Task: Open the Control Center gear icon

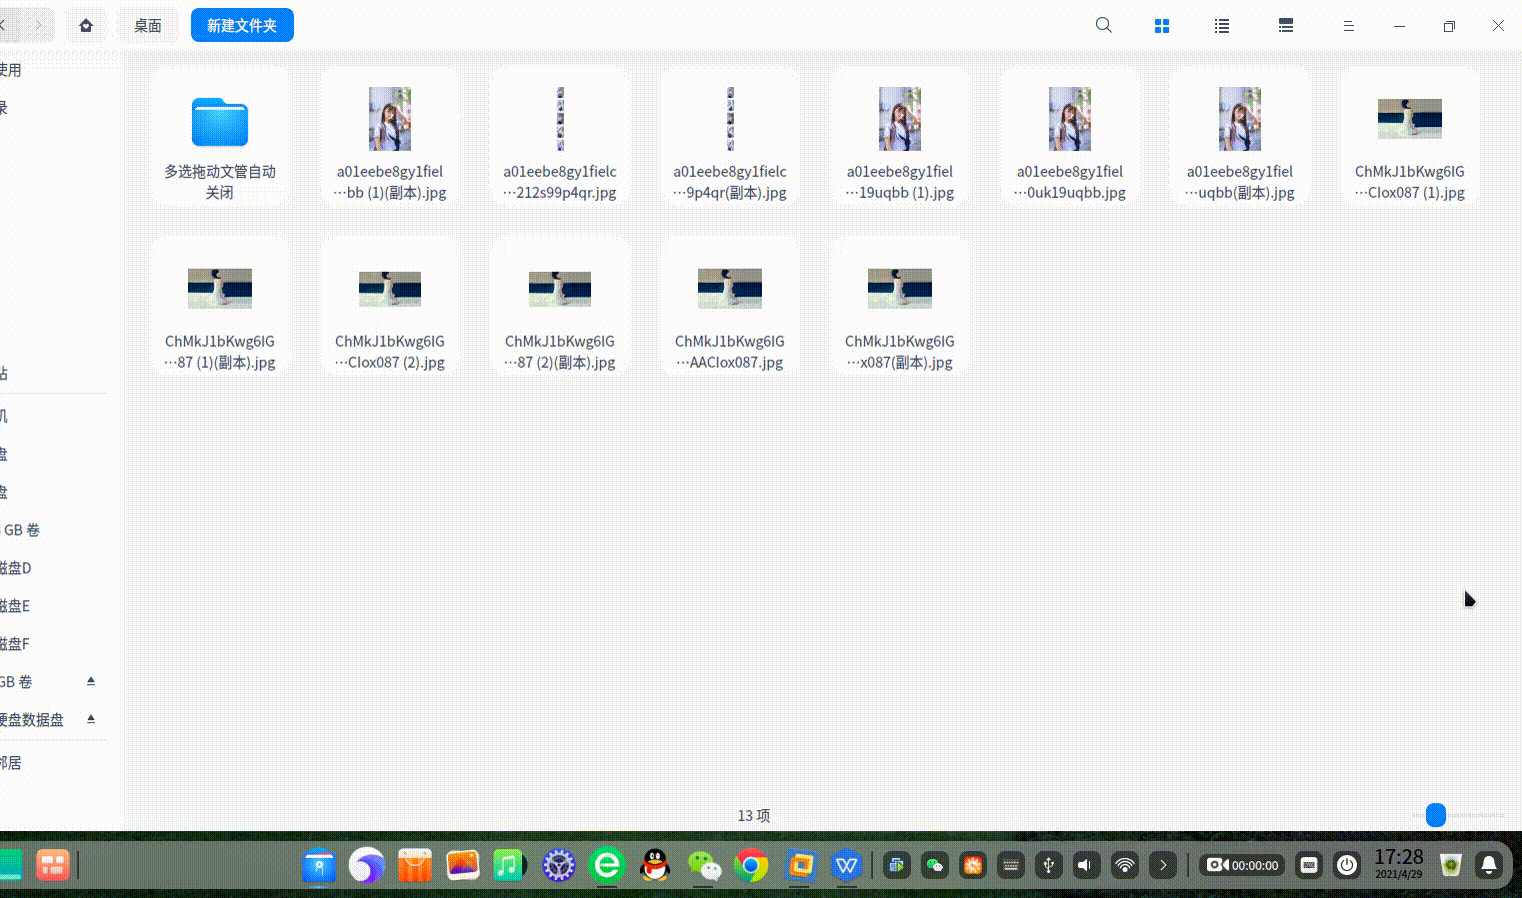Action: click(559, 865)
